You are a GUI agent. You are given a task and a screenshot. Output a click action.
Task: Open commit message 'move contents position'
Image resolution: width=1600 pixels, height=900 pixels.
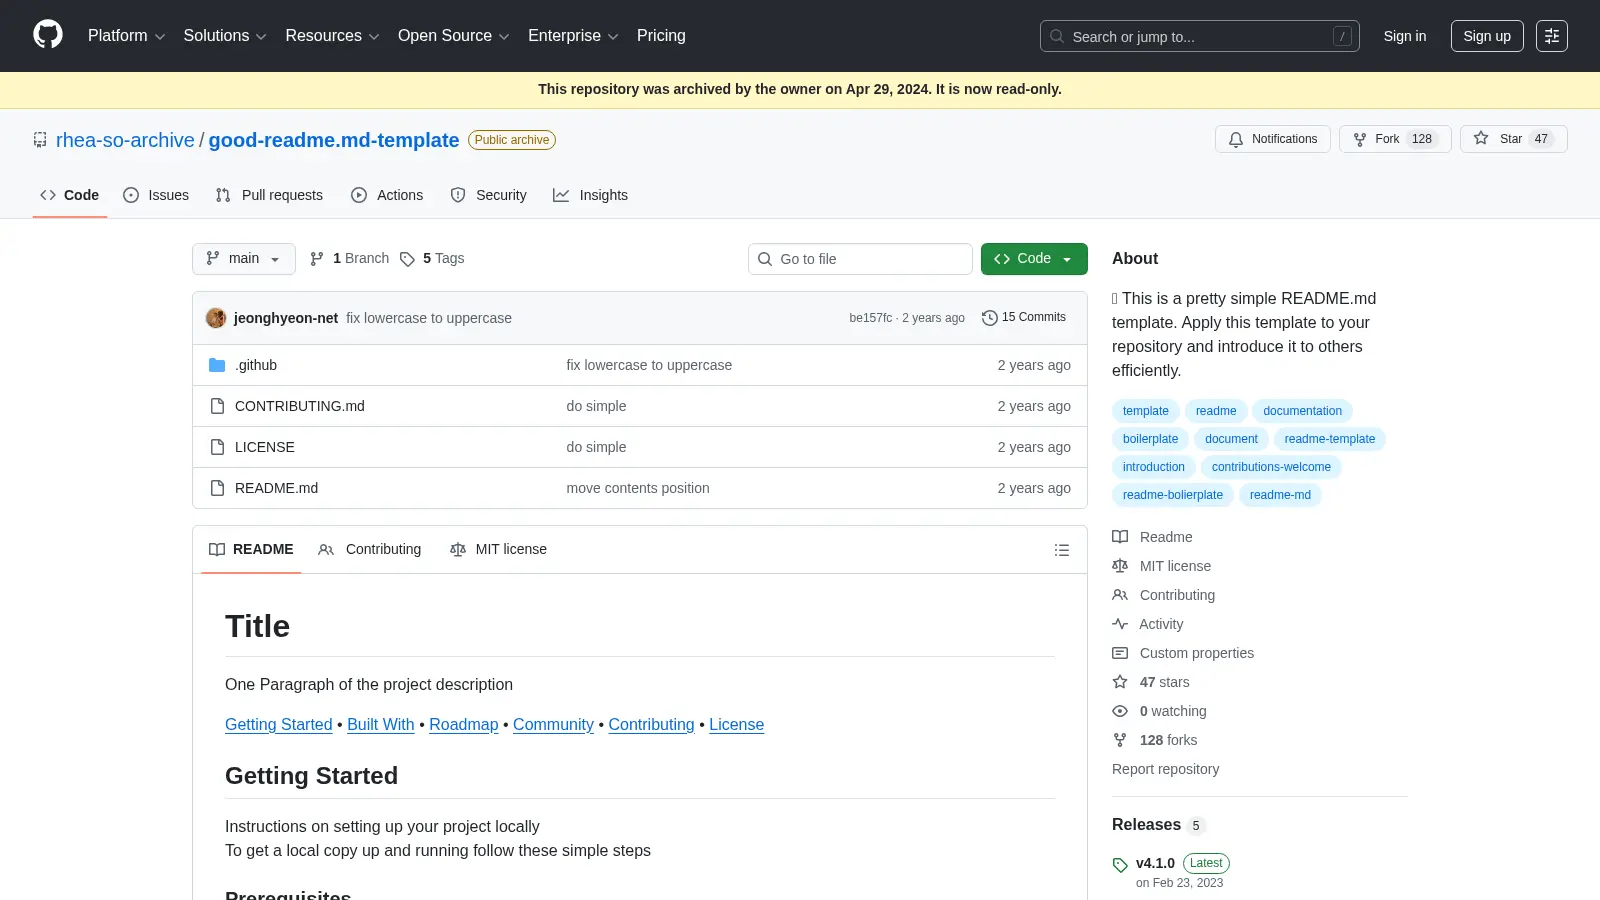coord(638,488)
